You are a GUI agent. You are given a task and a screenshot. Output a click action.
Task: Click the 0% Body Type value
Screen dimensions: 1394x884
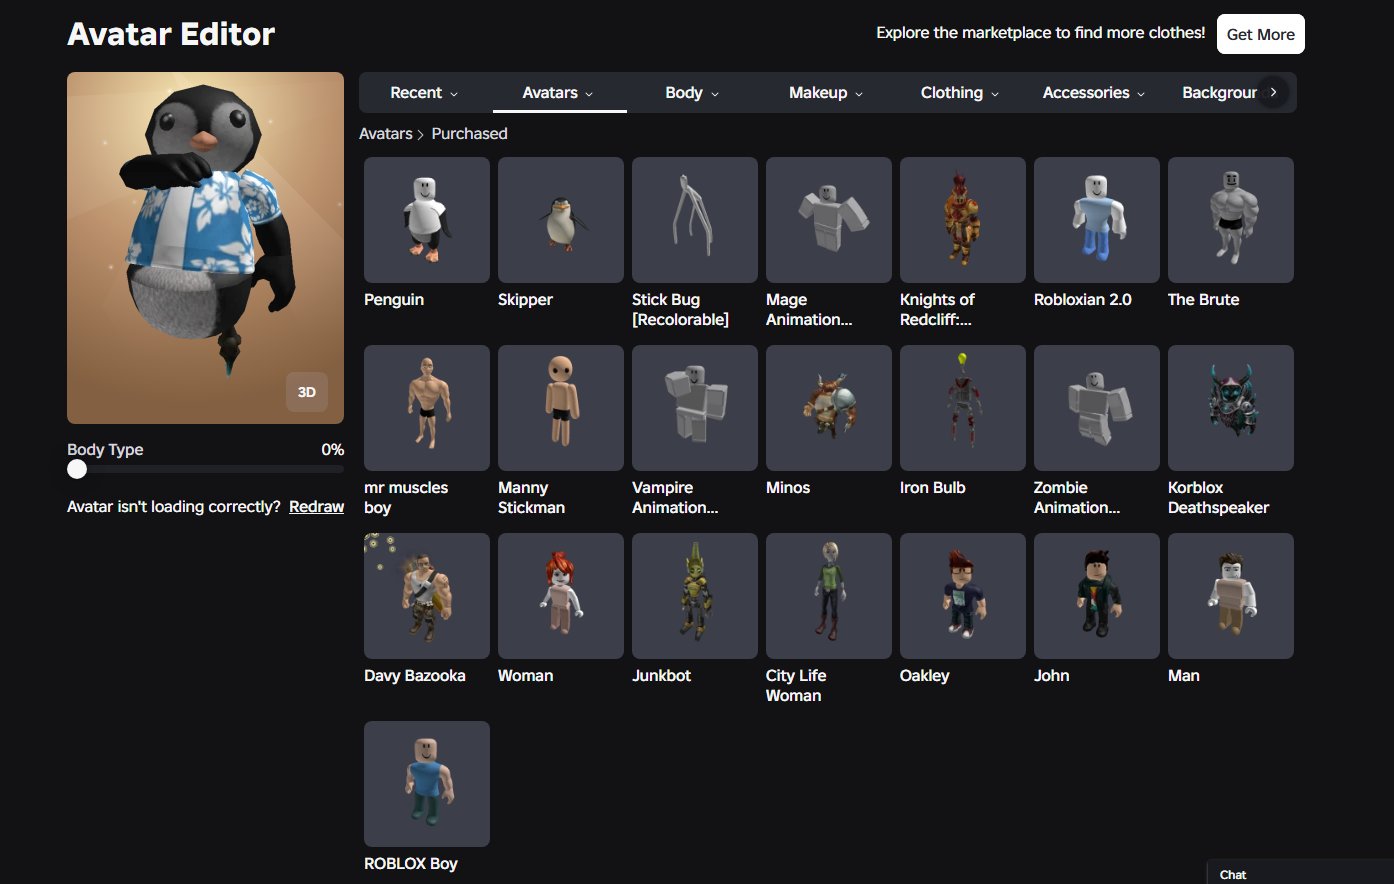pyautogui.click(x=333, y=450)
